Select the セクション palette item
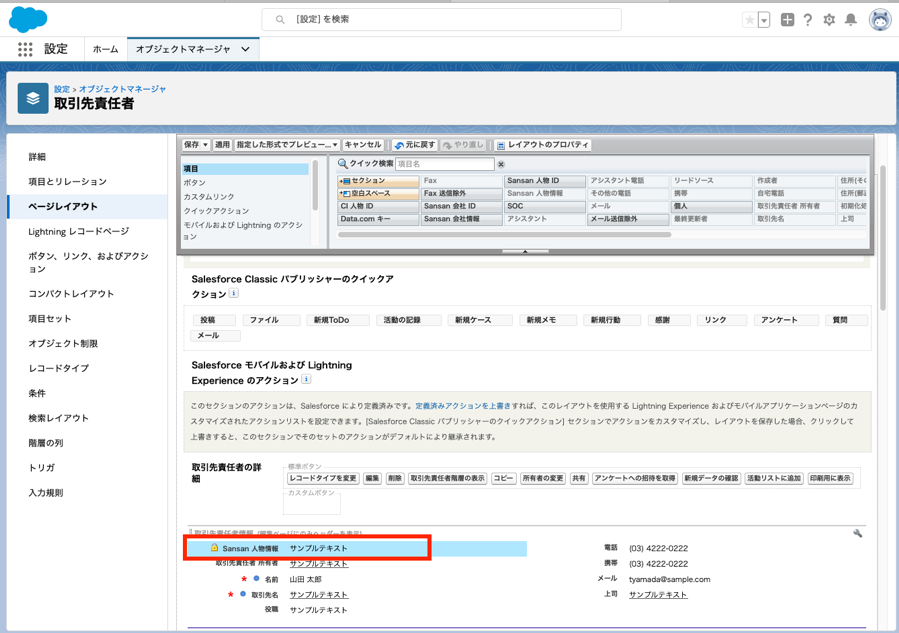 click(x=378, y=181)
